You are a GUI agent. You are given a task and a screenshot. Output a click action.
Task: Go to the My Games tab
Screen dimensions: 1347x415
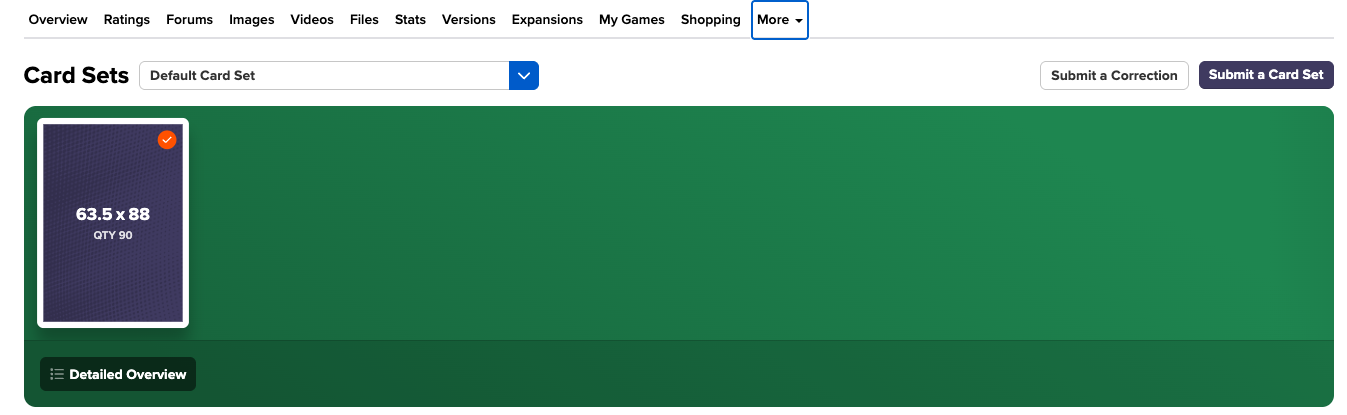coord(632,19)
